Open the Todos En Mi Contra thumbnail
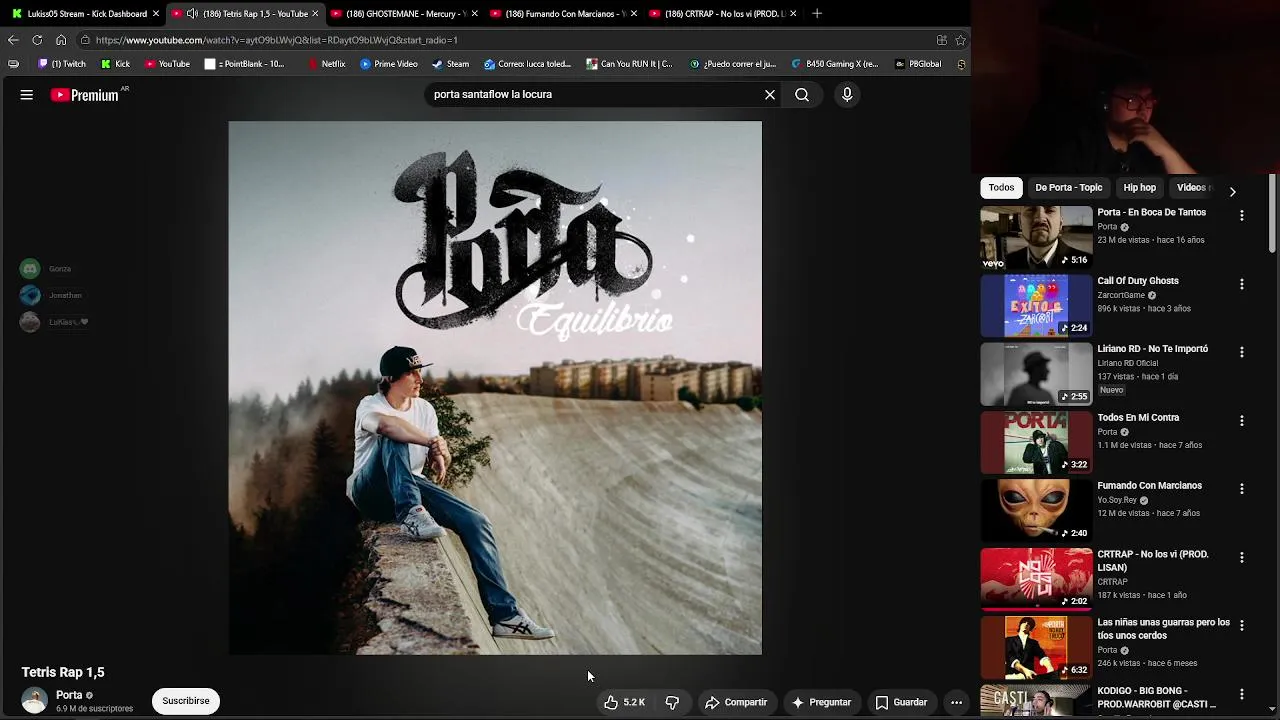 coord(1036,442)
